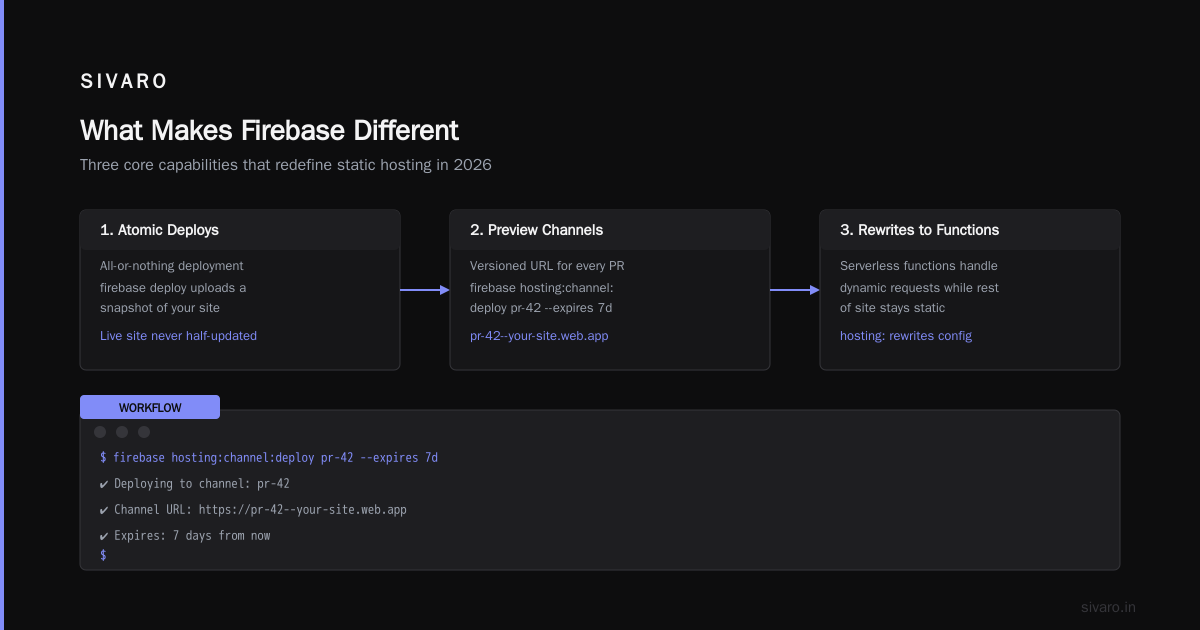Click 'of site stays static' text

pyautogui.click(x=892, y=308)
